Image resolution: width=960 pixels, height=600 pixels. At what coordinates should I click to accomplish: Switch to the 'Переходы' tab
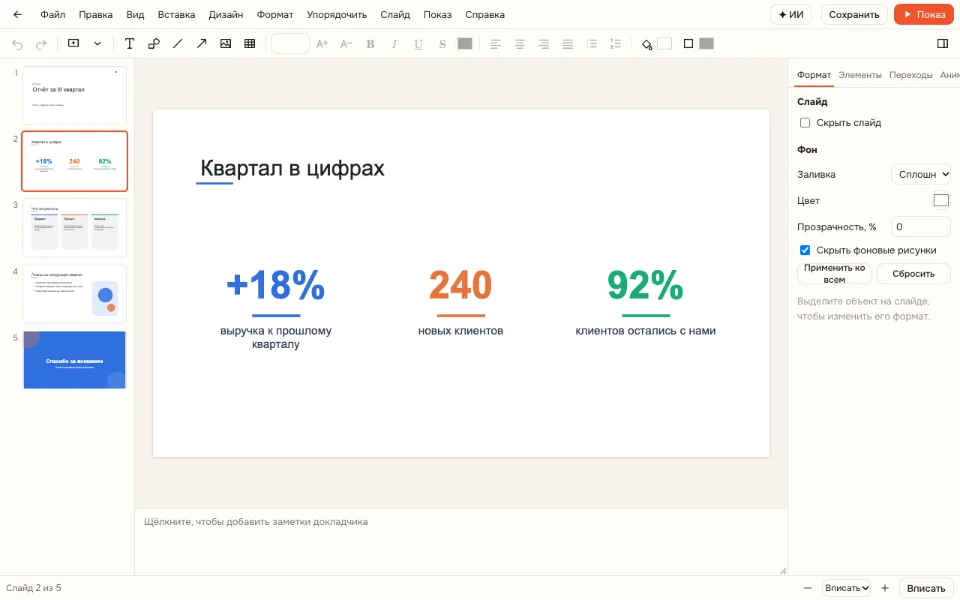910,75
